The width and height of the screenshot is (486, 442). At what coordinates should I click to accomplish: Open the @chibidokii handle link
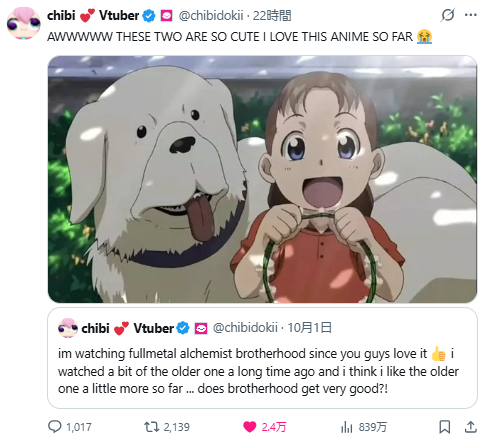211,16
